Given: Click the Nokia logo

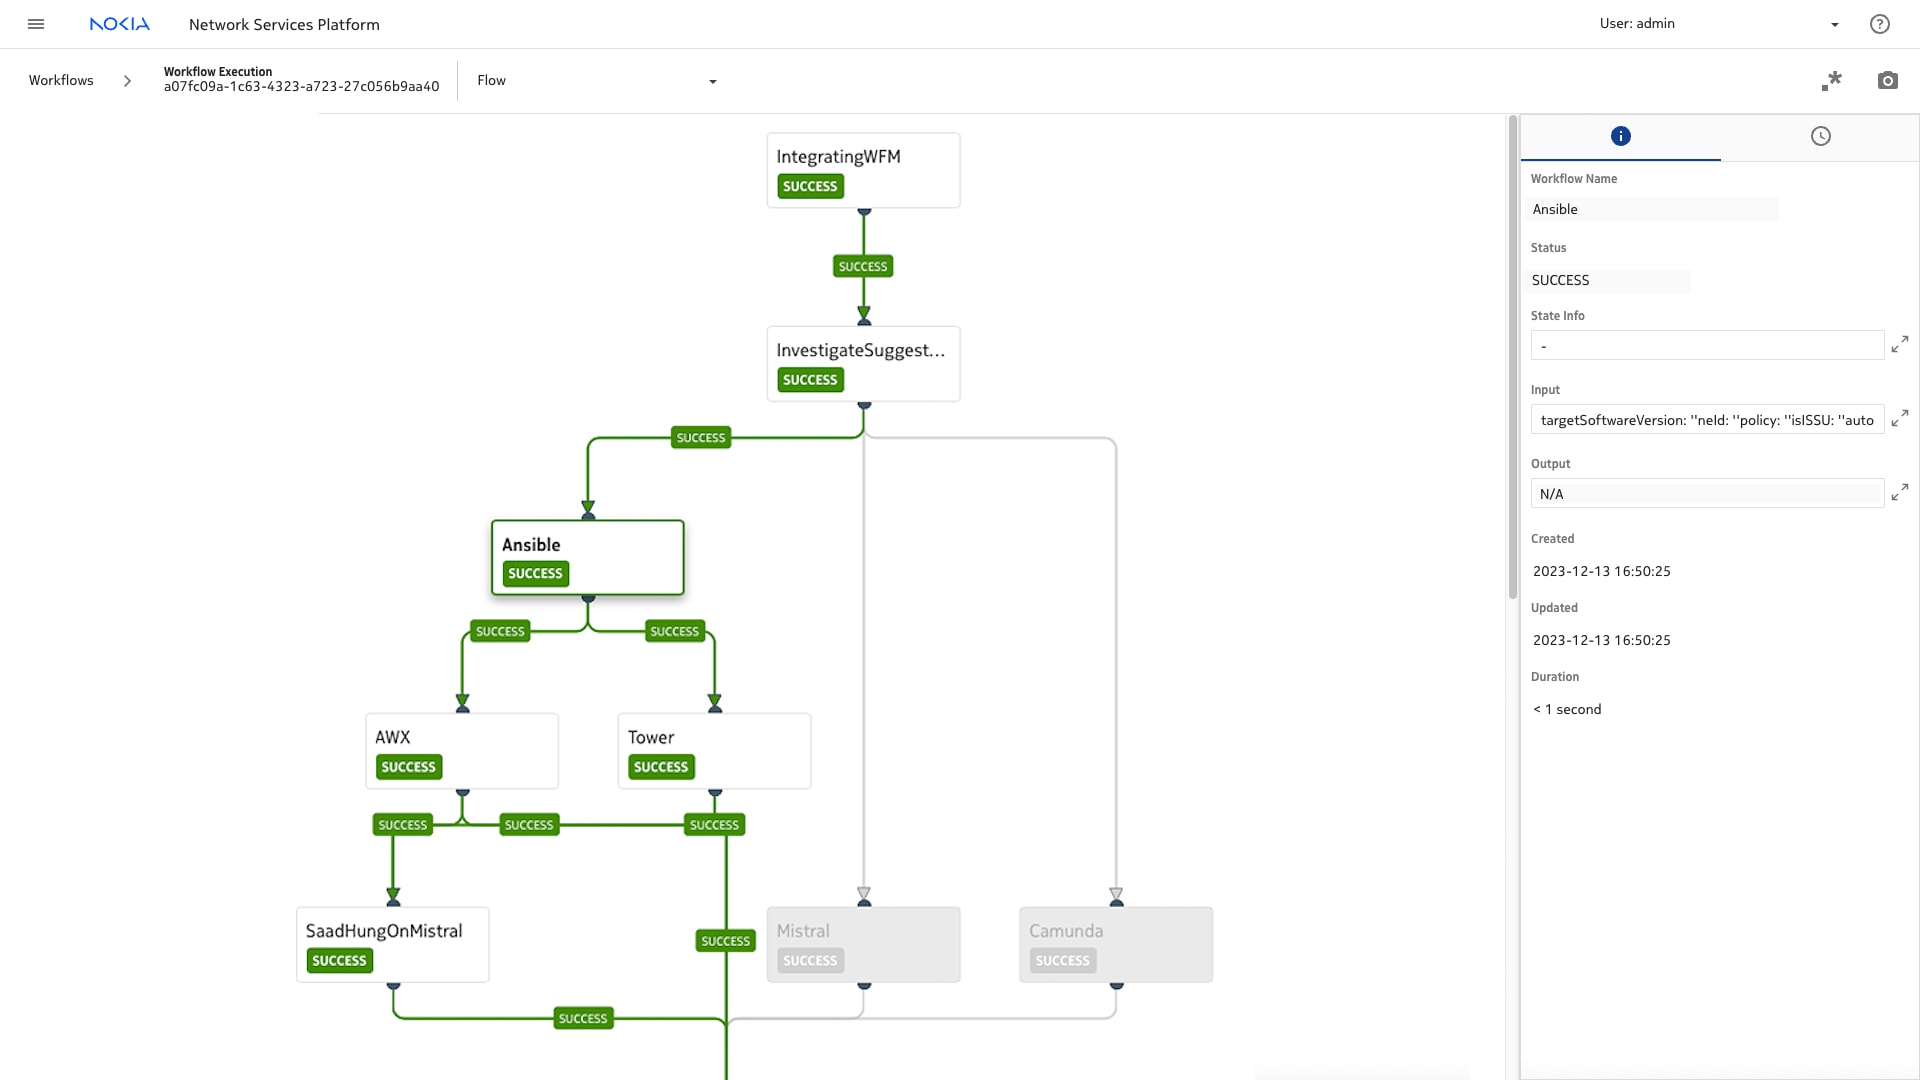Looking at the screenshot, I should pos(120,24).
